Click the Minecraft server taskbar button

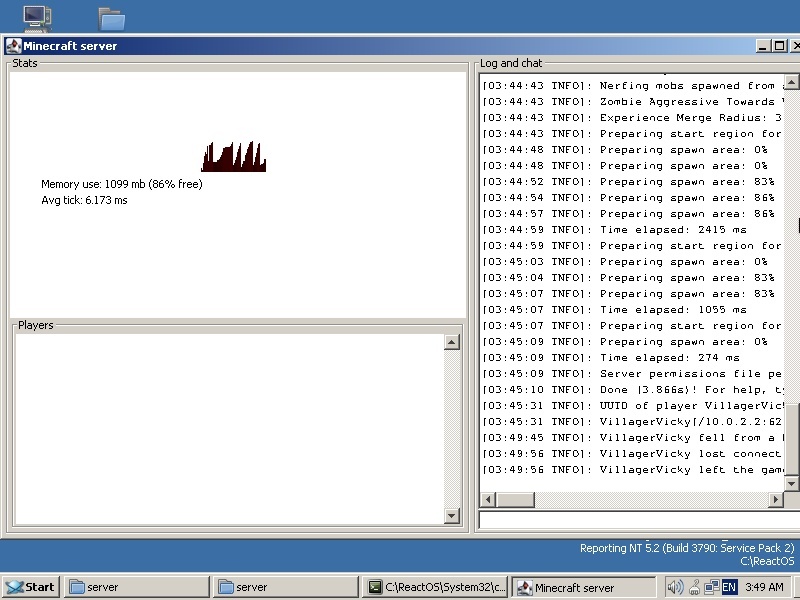[584, 587]
